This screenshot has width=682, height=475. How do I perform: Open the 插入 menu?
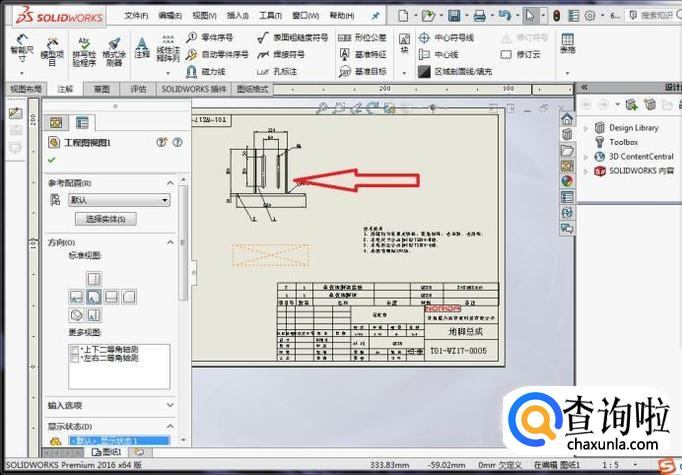point(238,16)
